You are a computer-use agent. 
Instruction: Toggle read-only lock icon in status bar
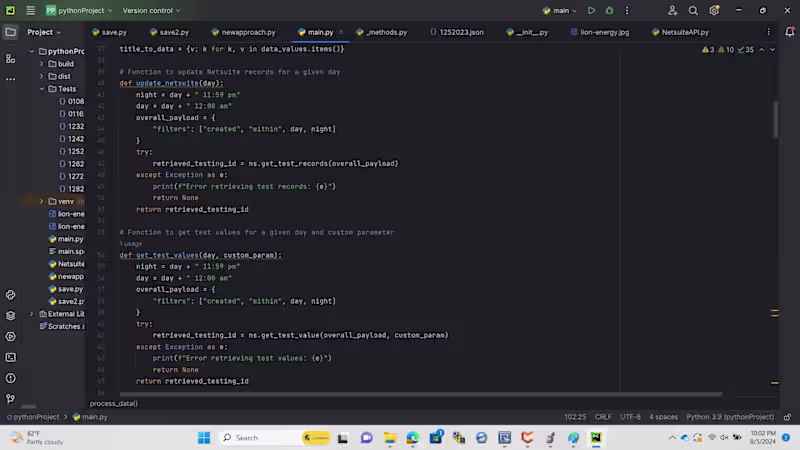pyautogui.click(x=787, y=417)
